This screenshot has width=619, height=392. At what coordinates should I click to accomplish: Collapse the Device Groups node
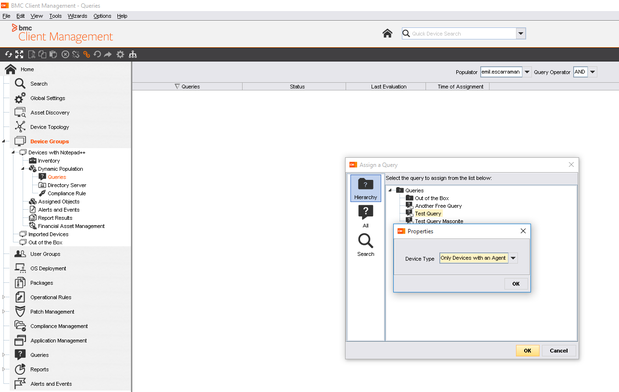(4, 141)
